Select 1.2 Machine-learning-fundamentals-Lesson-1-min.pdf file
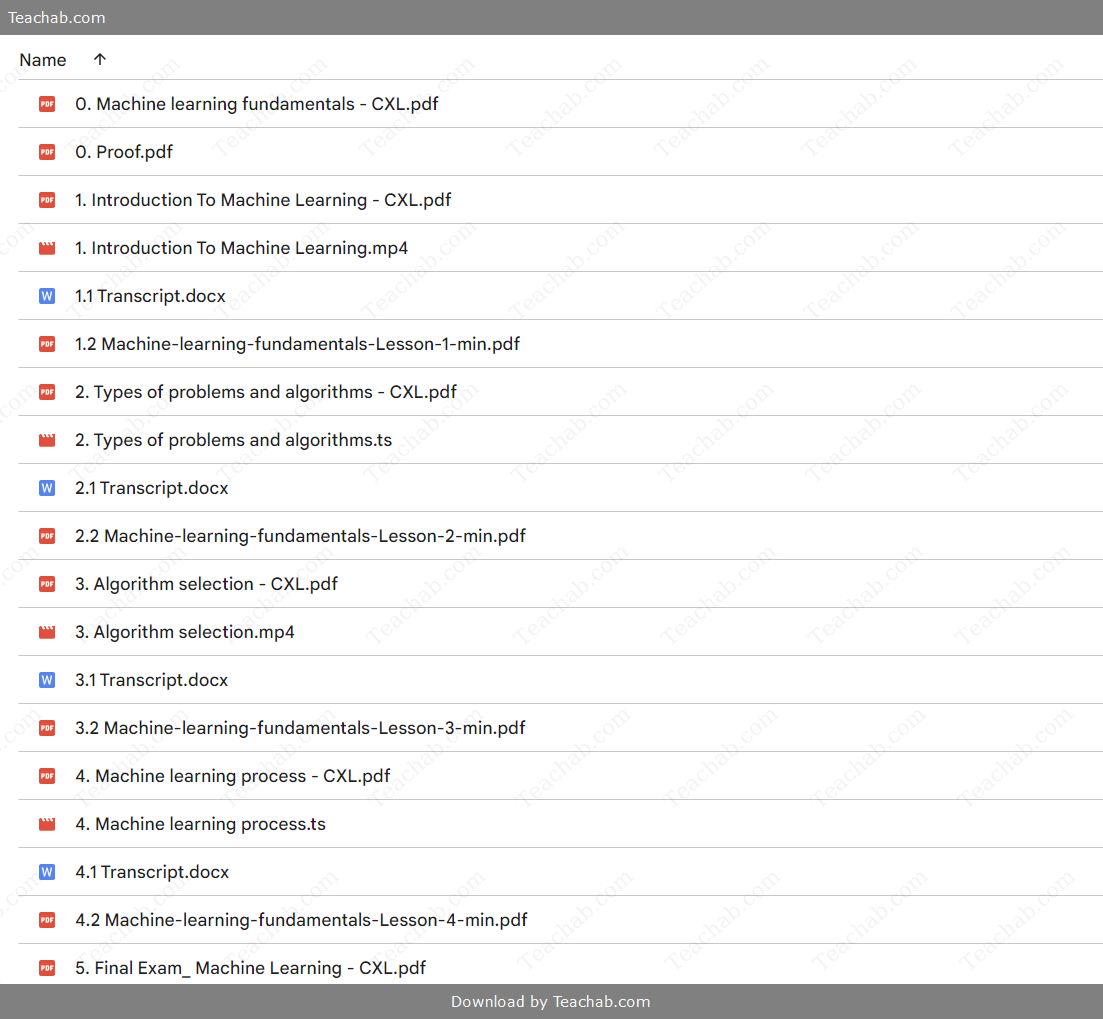 click(x=297, y=344)
